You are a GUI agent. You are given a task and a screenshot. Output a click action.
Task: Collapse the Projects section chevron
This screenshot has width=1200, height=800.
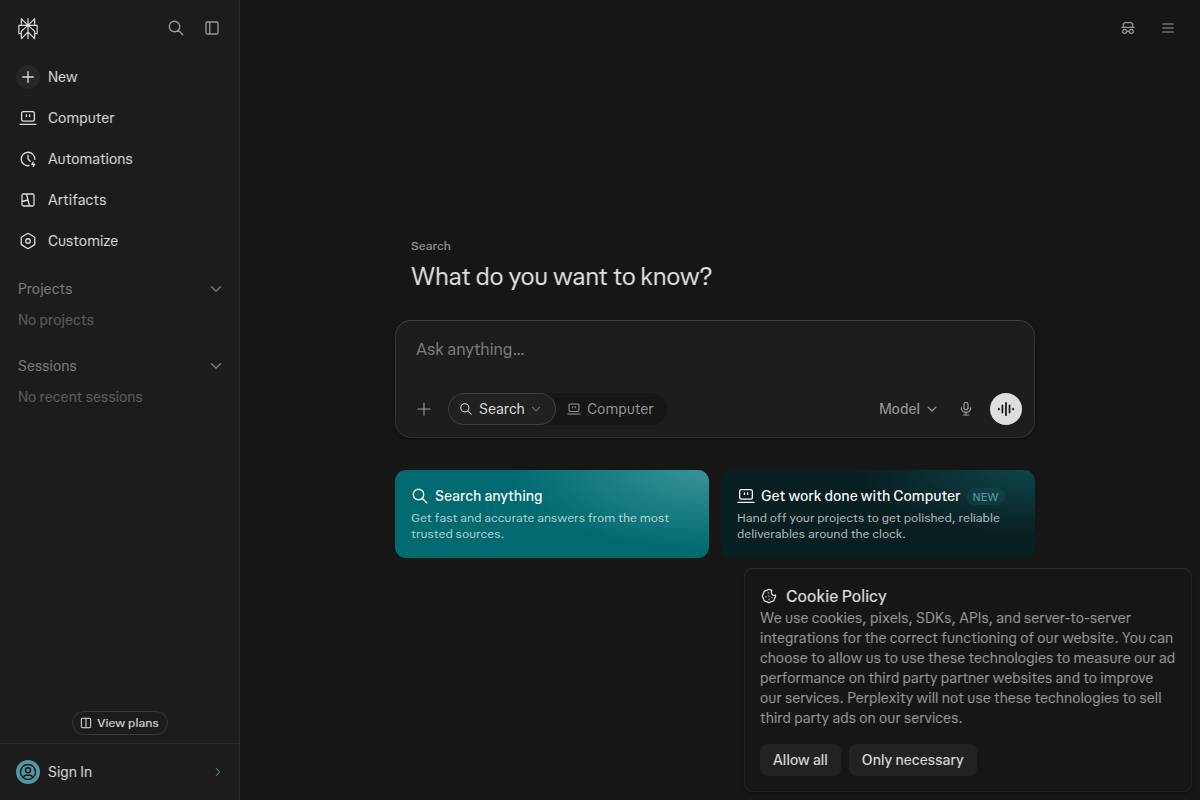pos(216,289)
